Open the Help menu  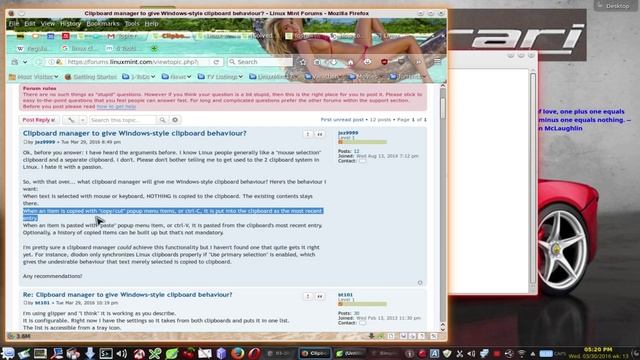151,24
